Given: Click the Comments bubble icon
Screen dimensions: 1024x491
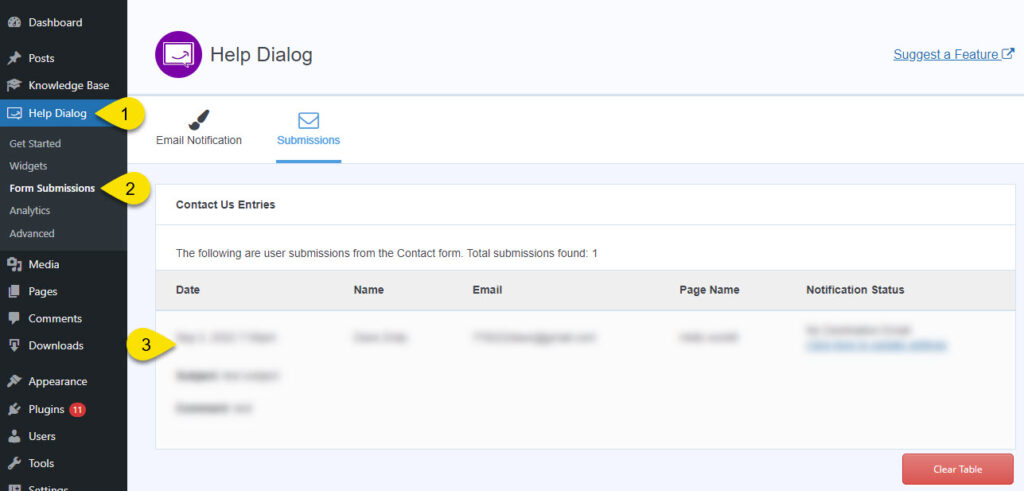Looking at the screenshot, I should pyautogui.click(x=14, y=319).
